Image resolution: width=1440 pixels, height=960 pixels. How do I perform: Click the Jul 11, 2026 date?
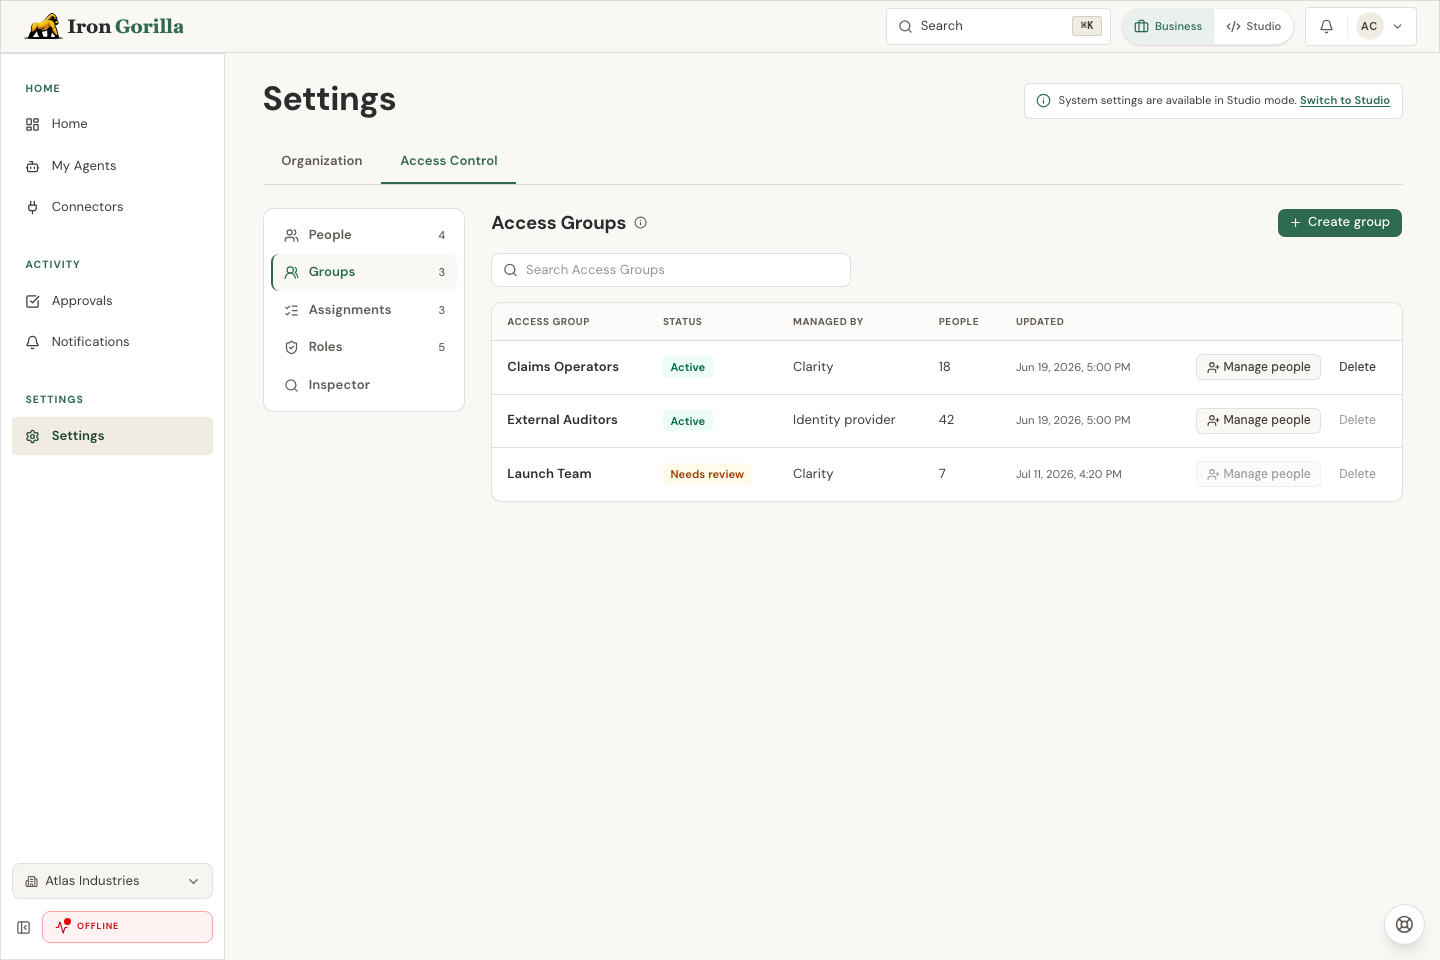point(1069,475)
